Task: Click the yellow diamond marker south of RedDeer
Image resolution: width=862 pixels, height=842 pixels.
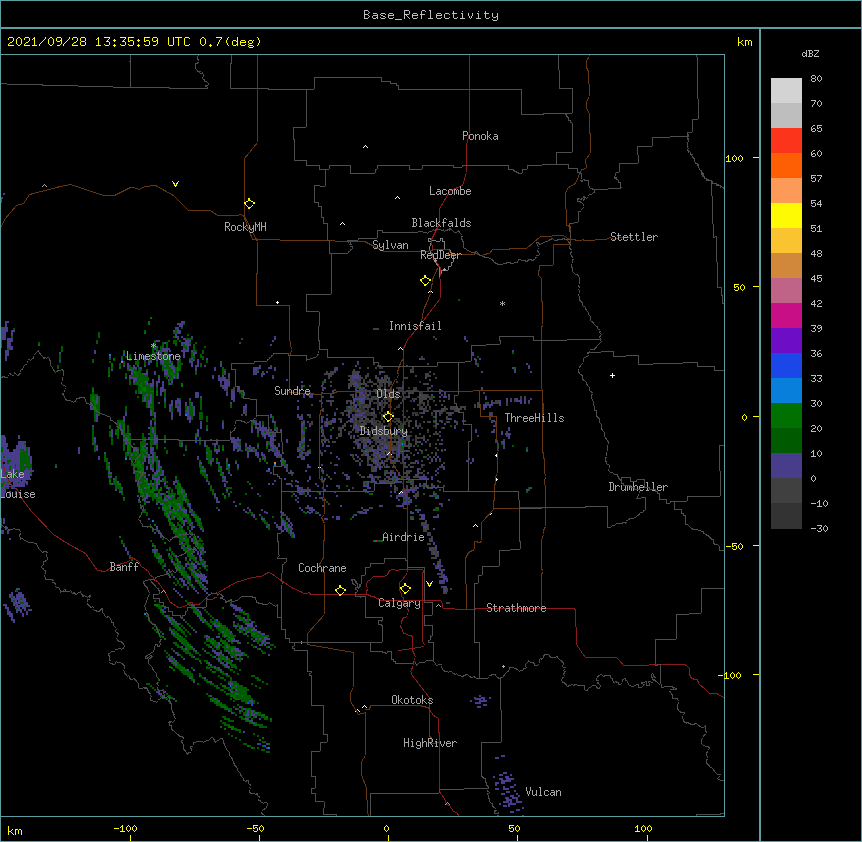Action: 426,280
